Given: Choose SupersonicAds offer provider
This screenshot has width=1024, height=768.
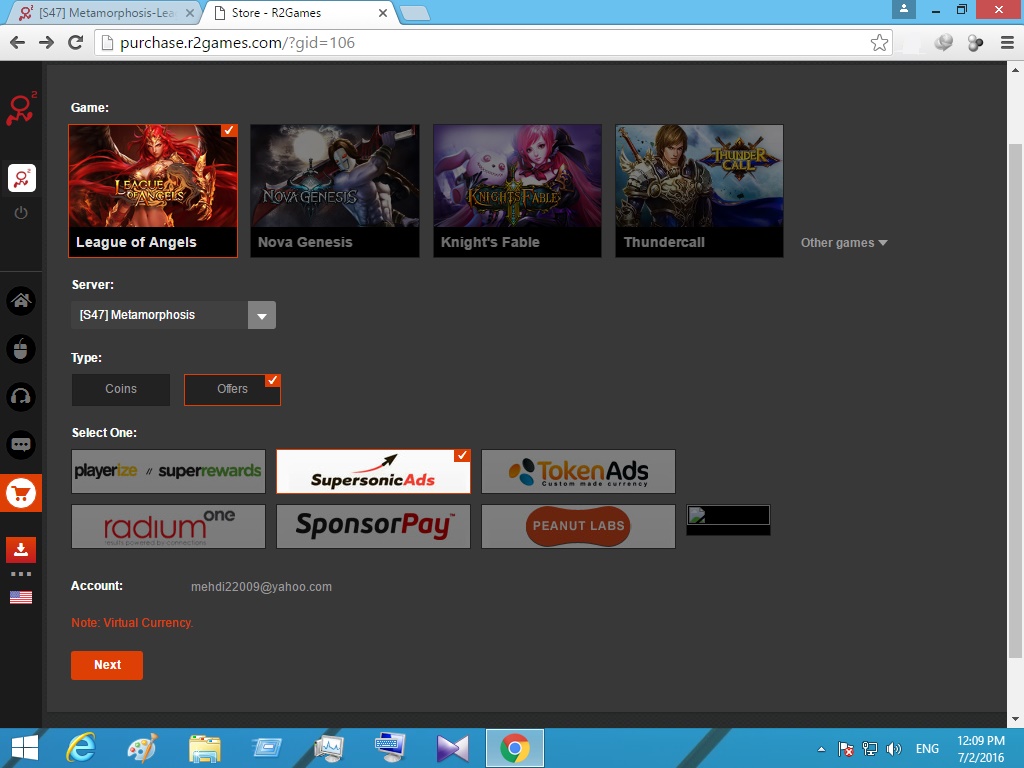Looking at the screenshot, I should click(x=373, y=471).
